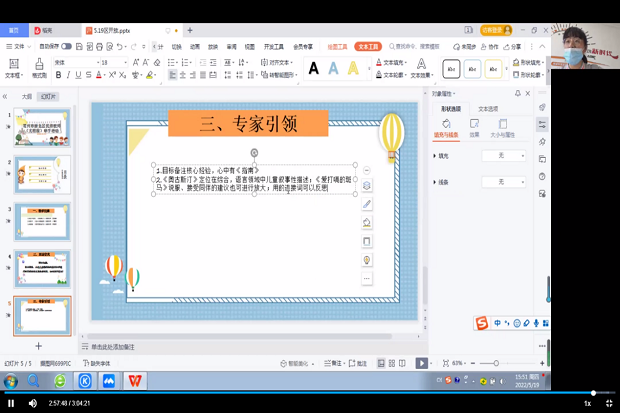The image size is (620, 413).
Task: Toggle the auto-save (自动保存) switch
Action: pyautogui.click(x=66, y=47)
